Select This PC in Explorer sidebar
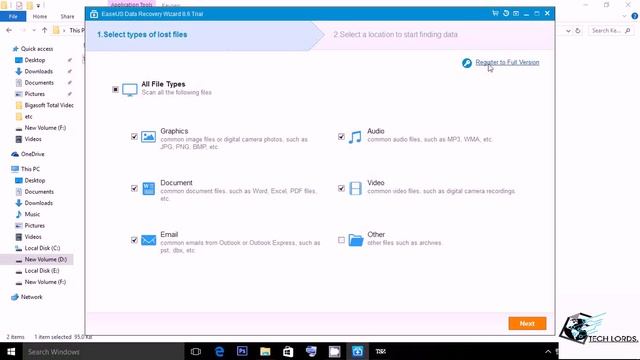This screenshot has width=640, height=360. pos(30,169)
